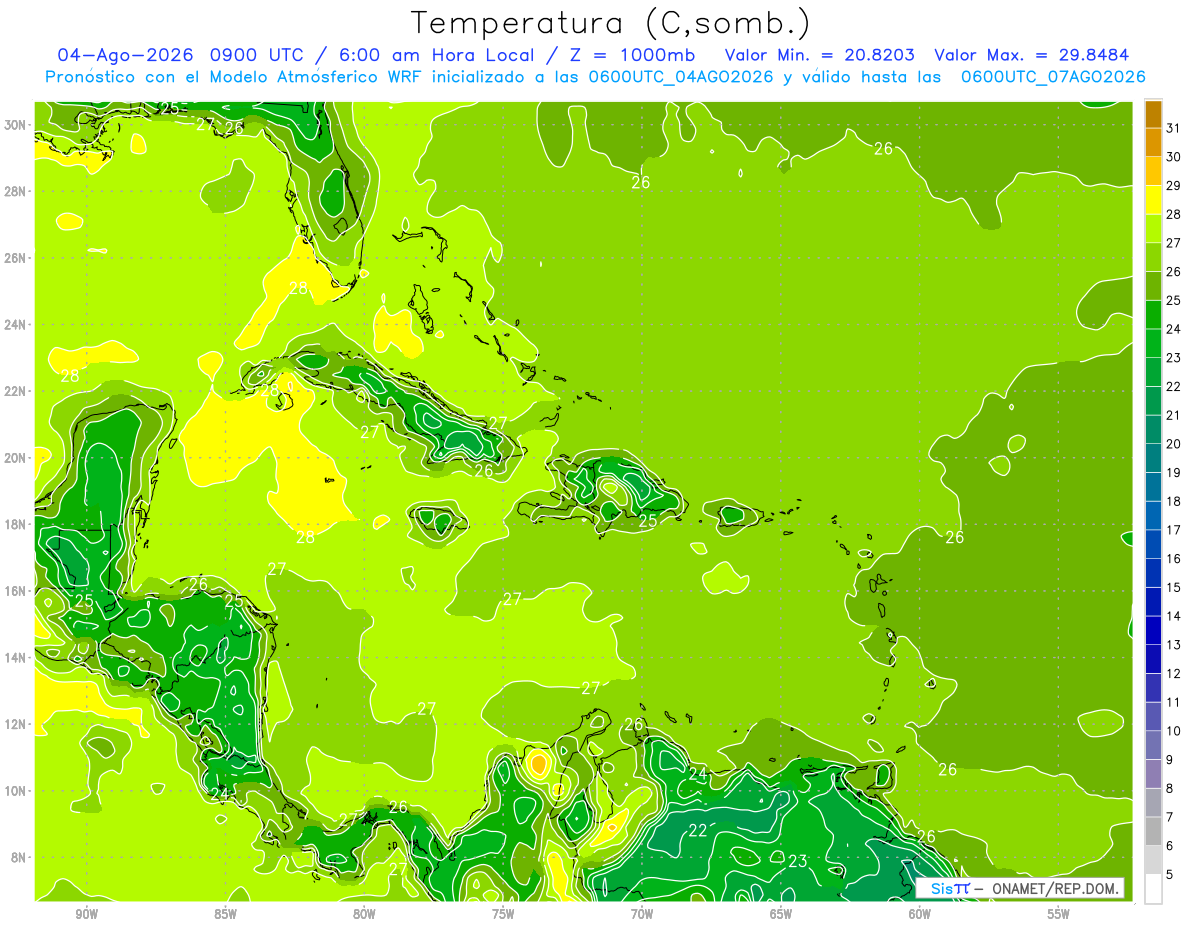
Task: Click legend label "7" on color scale
Action: pos(1170,817)
